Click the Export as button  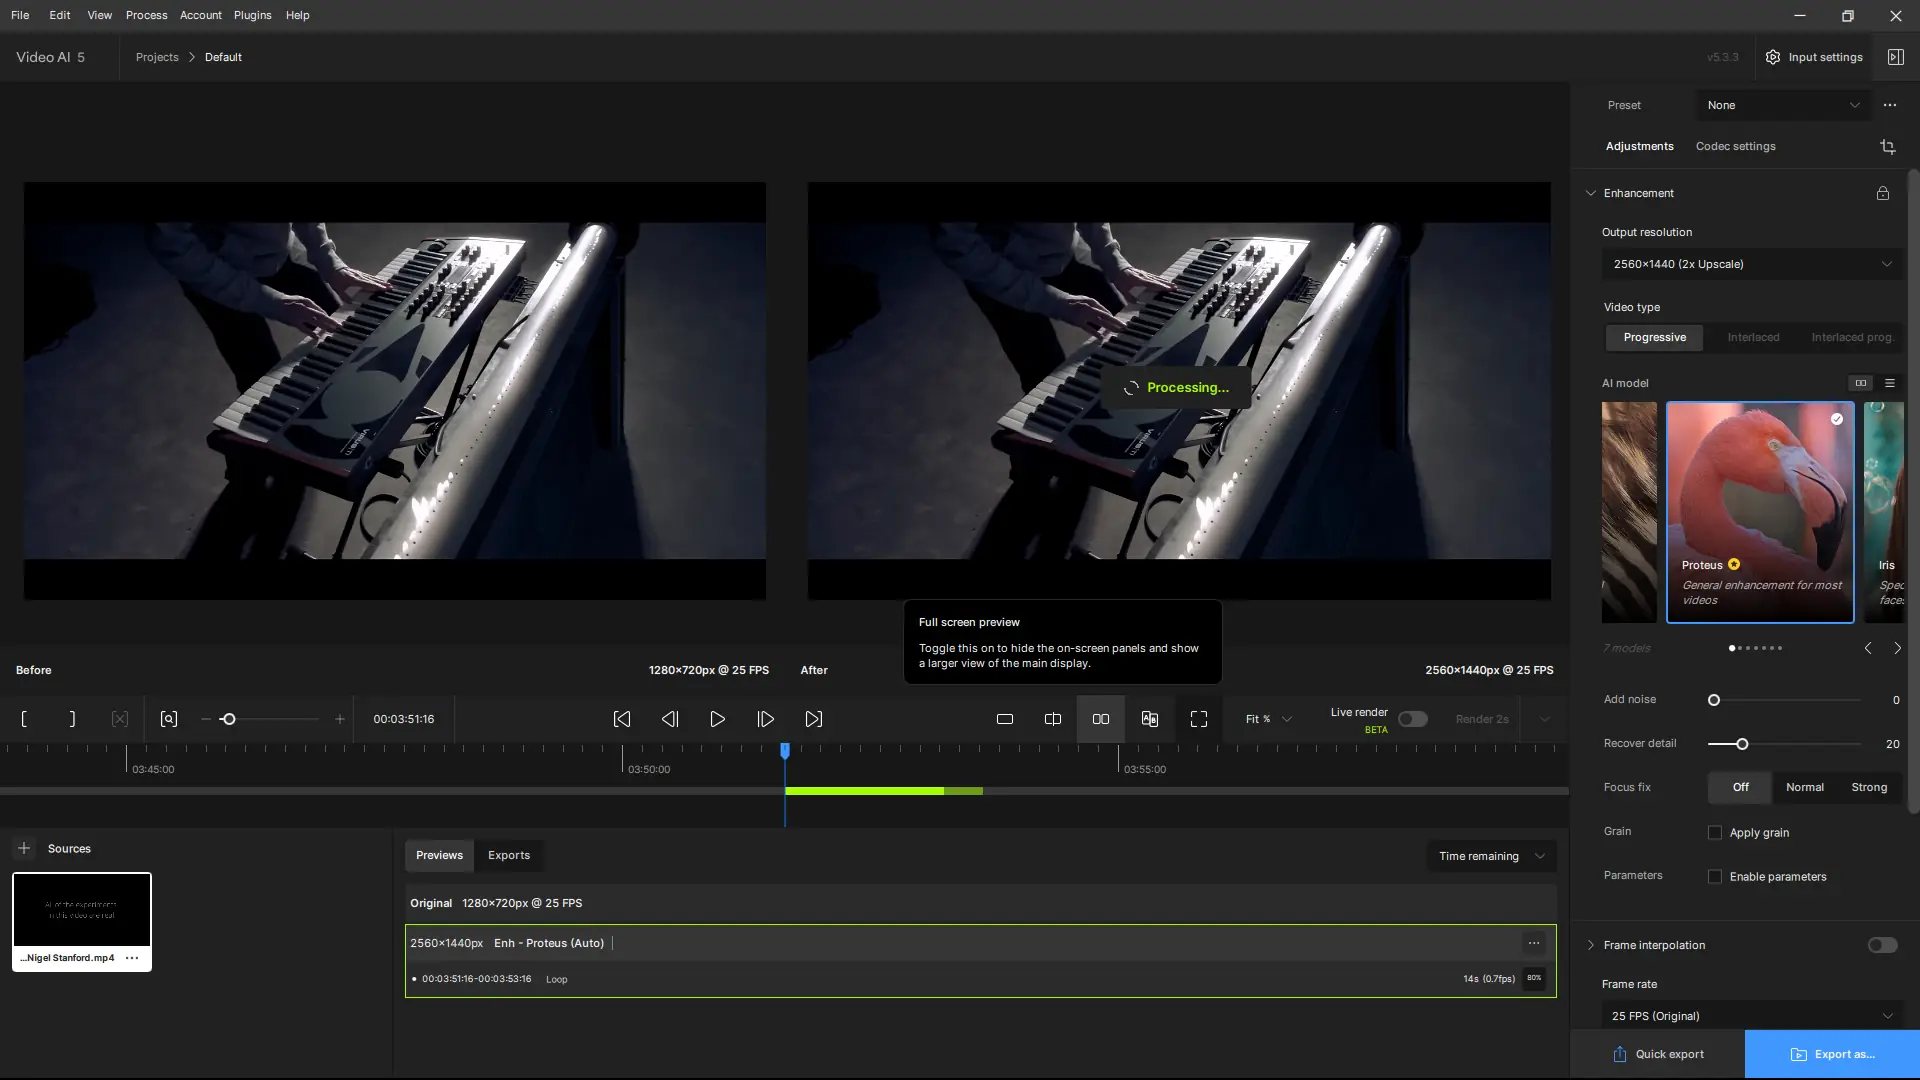click(x=1832, y=1054)
